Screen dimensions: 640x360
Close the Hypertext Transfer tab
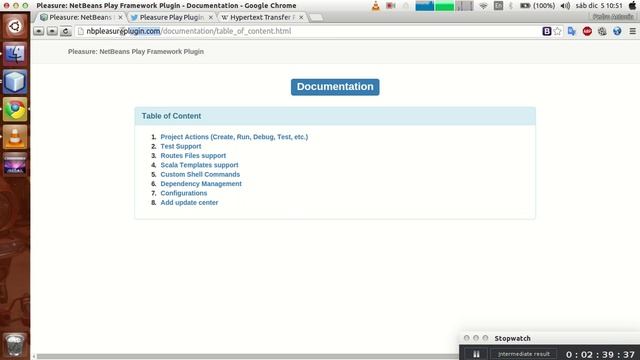(301, 17)
